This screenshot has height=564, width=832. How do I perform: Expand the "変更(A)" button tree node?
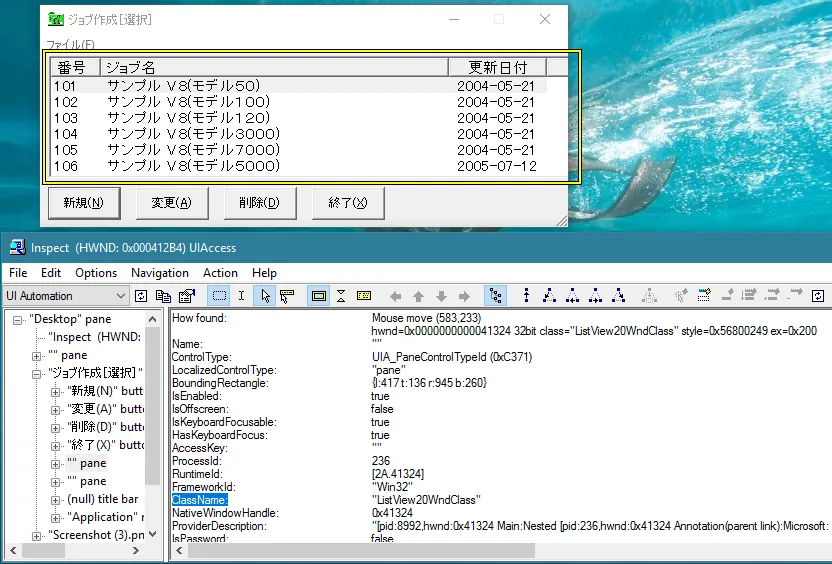pyautogui.click(x=55, y=410)
